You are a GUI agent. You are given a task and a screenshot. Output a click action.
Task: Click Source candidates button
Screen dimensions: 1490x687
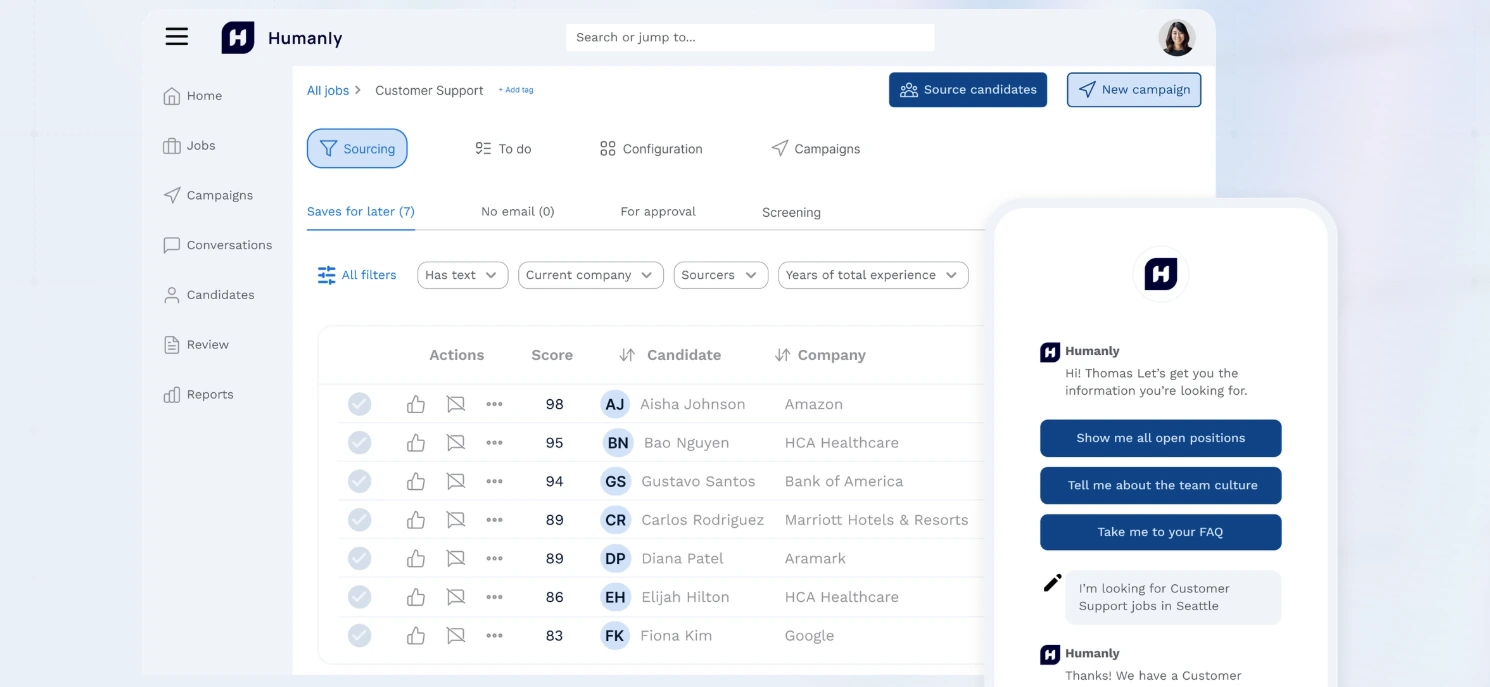pos(968,90)
